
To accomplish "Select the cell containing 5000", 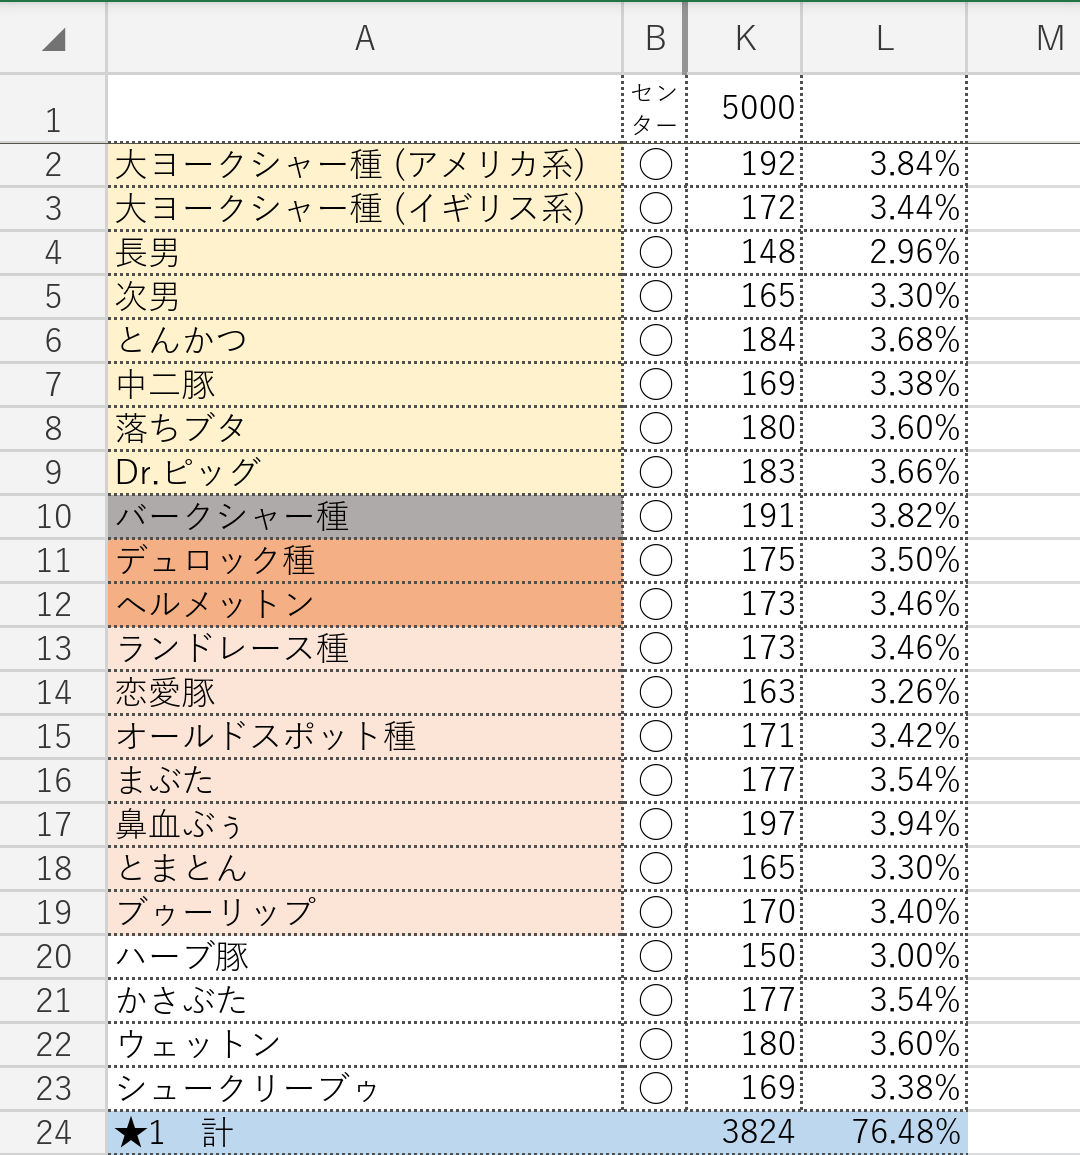I will tap(744, 108).
